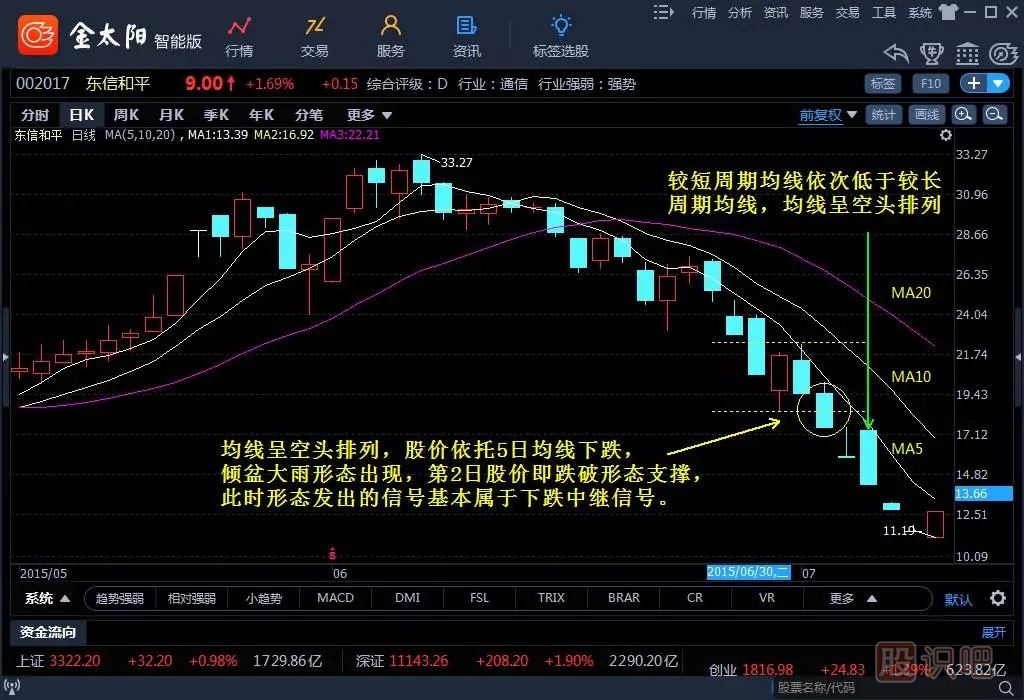Image resolution: width=1024 pixels, height=700 pixels.
Task: Expand 更多 for additional K-line periods
Action: pos(362,114)
